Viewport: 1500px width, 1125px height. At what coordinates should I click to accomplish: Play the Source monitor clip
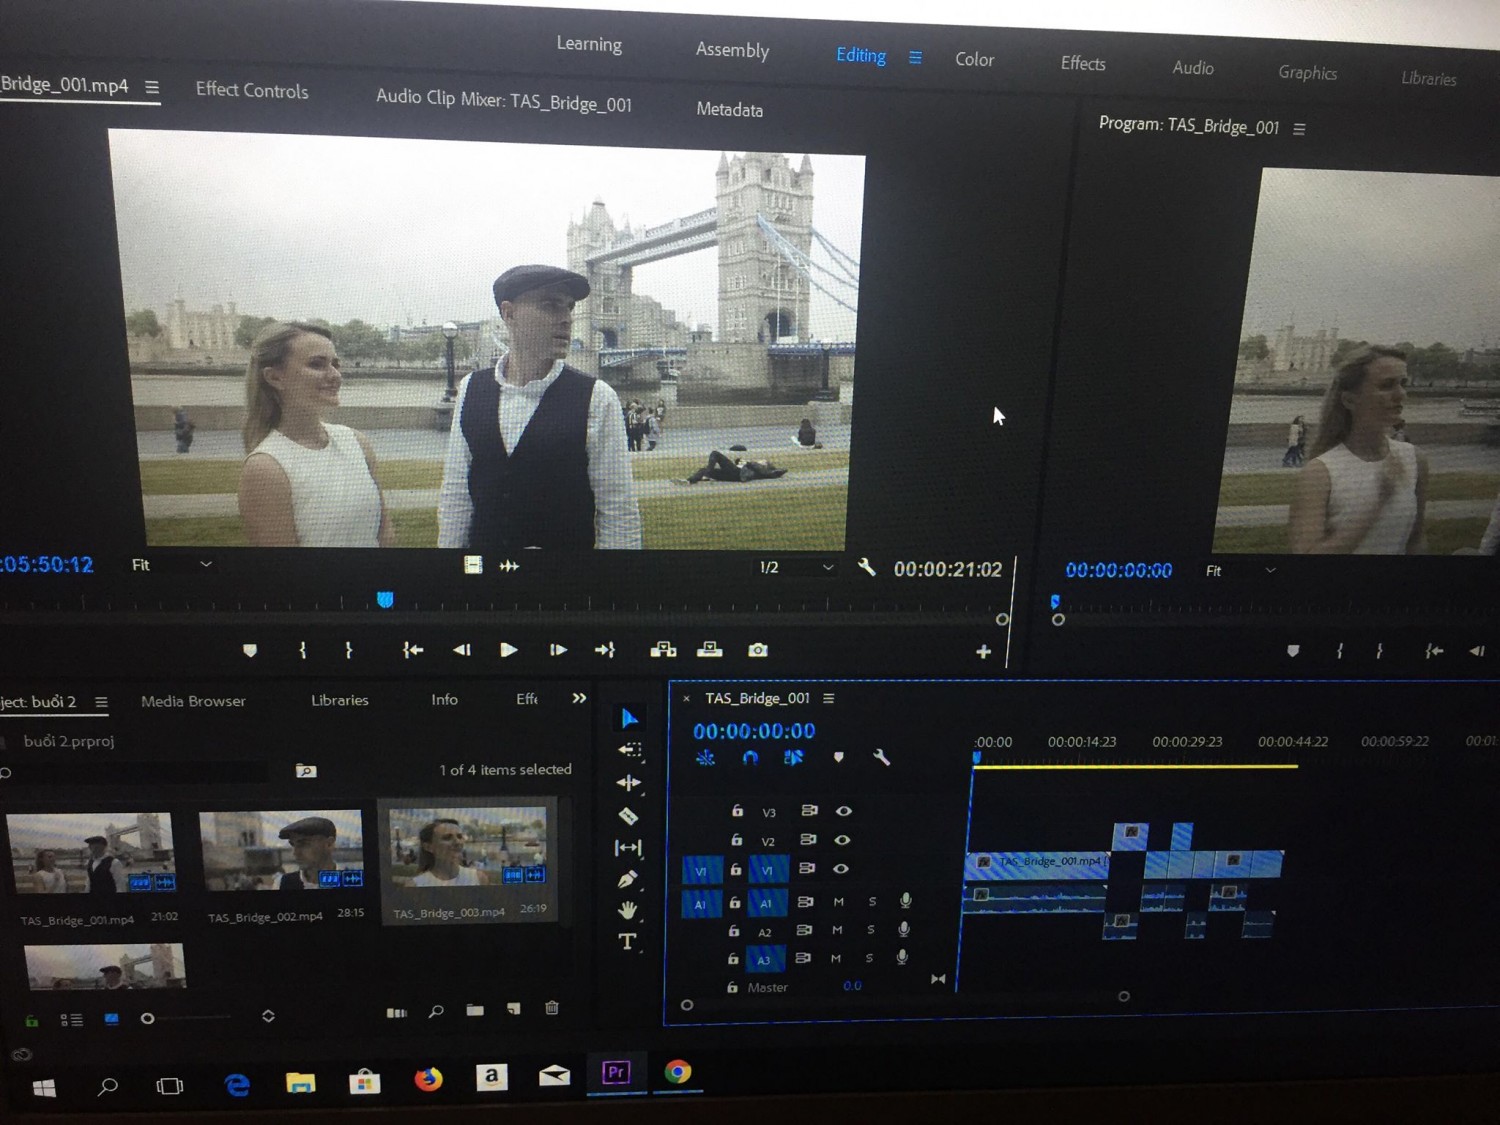pyautogui.click(x=508, y=650)
